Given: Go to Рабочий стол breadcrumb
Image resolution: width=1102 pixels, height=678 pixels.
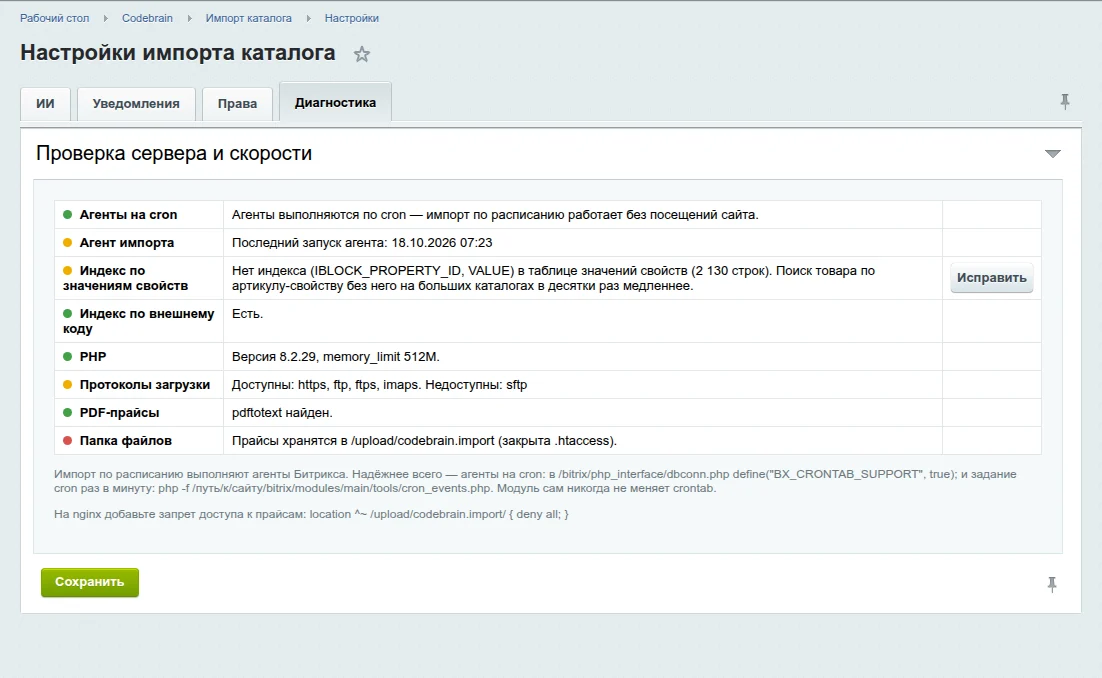Looking at the screenshot, I should click(x=55, y=18).
